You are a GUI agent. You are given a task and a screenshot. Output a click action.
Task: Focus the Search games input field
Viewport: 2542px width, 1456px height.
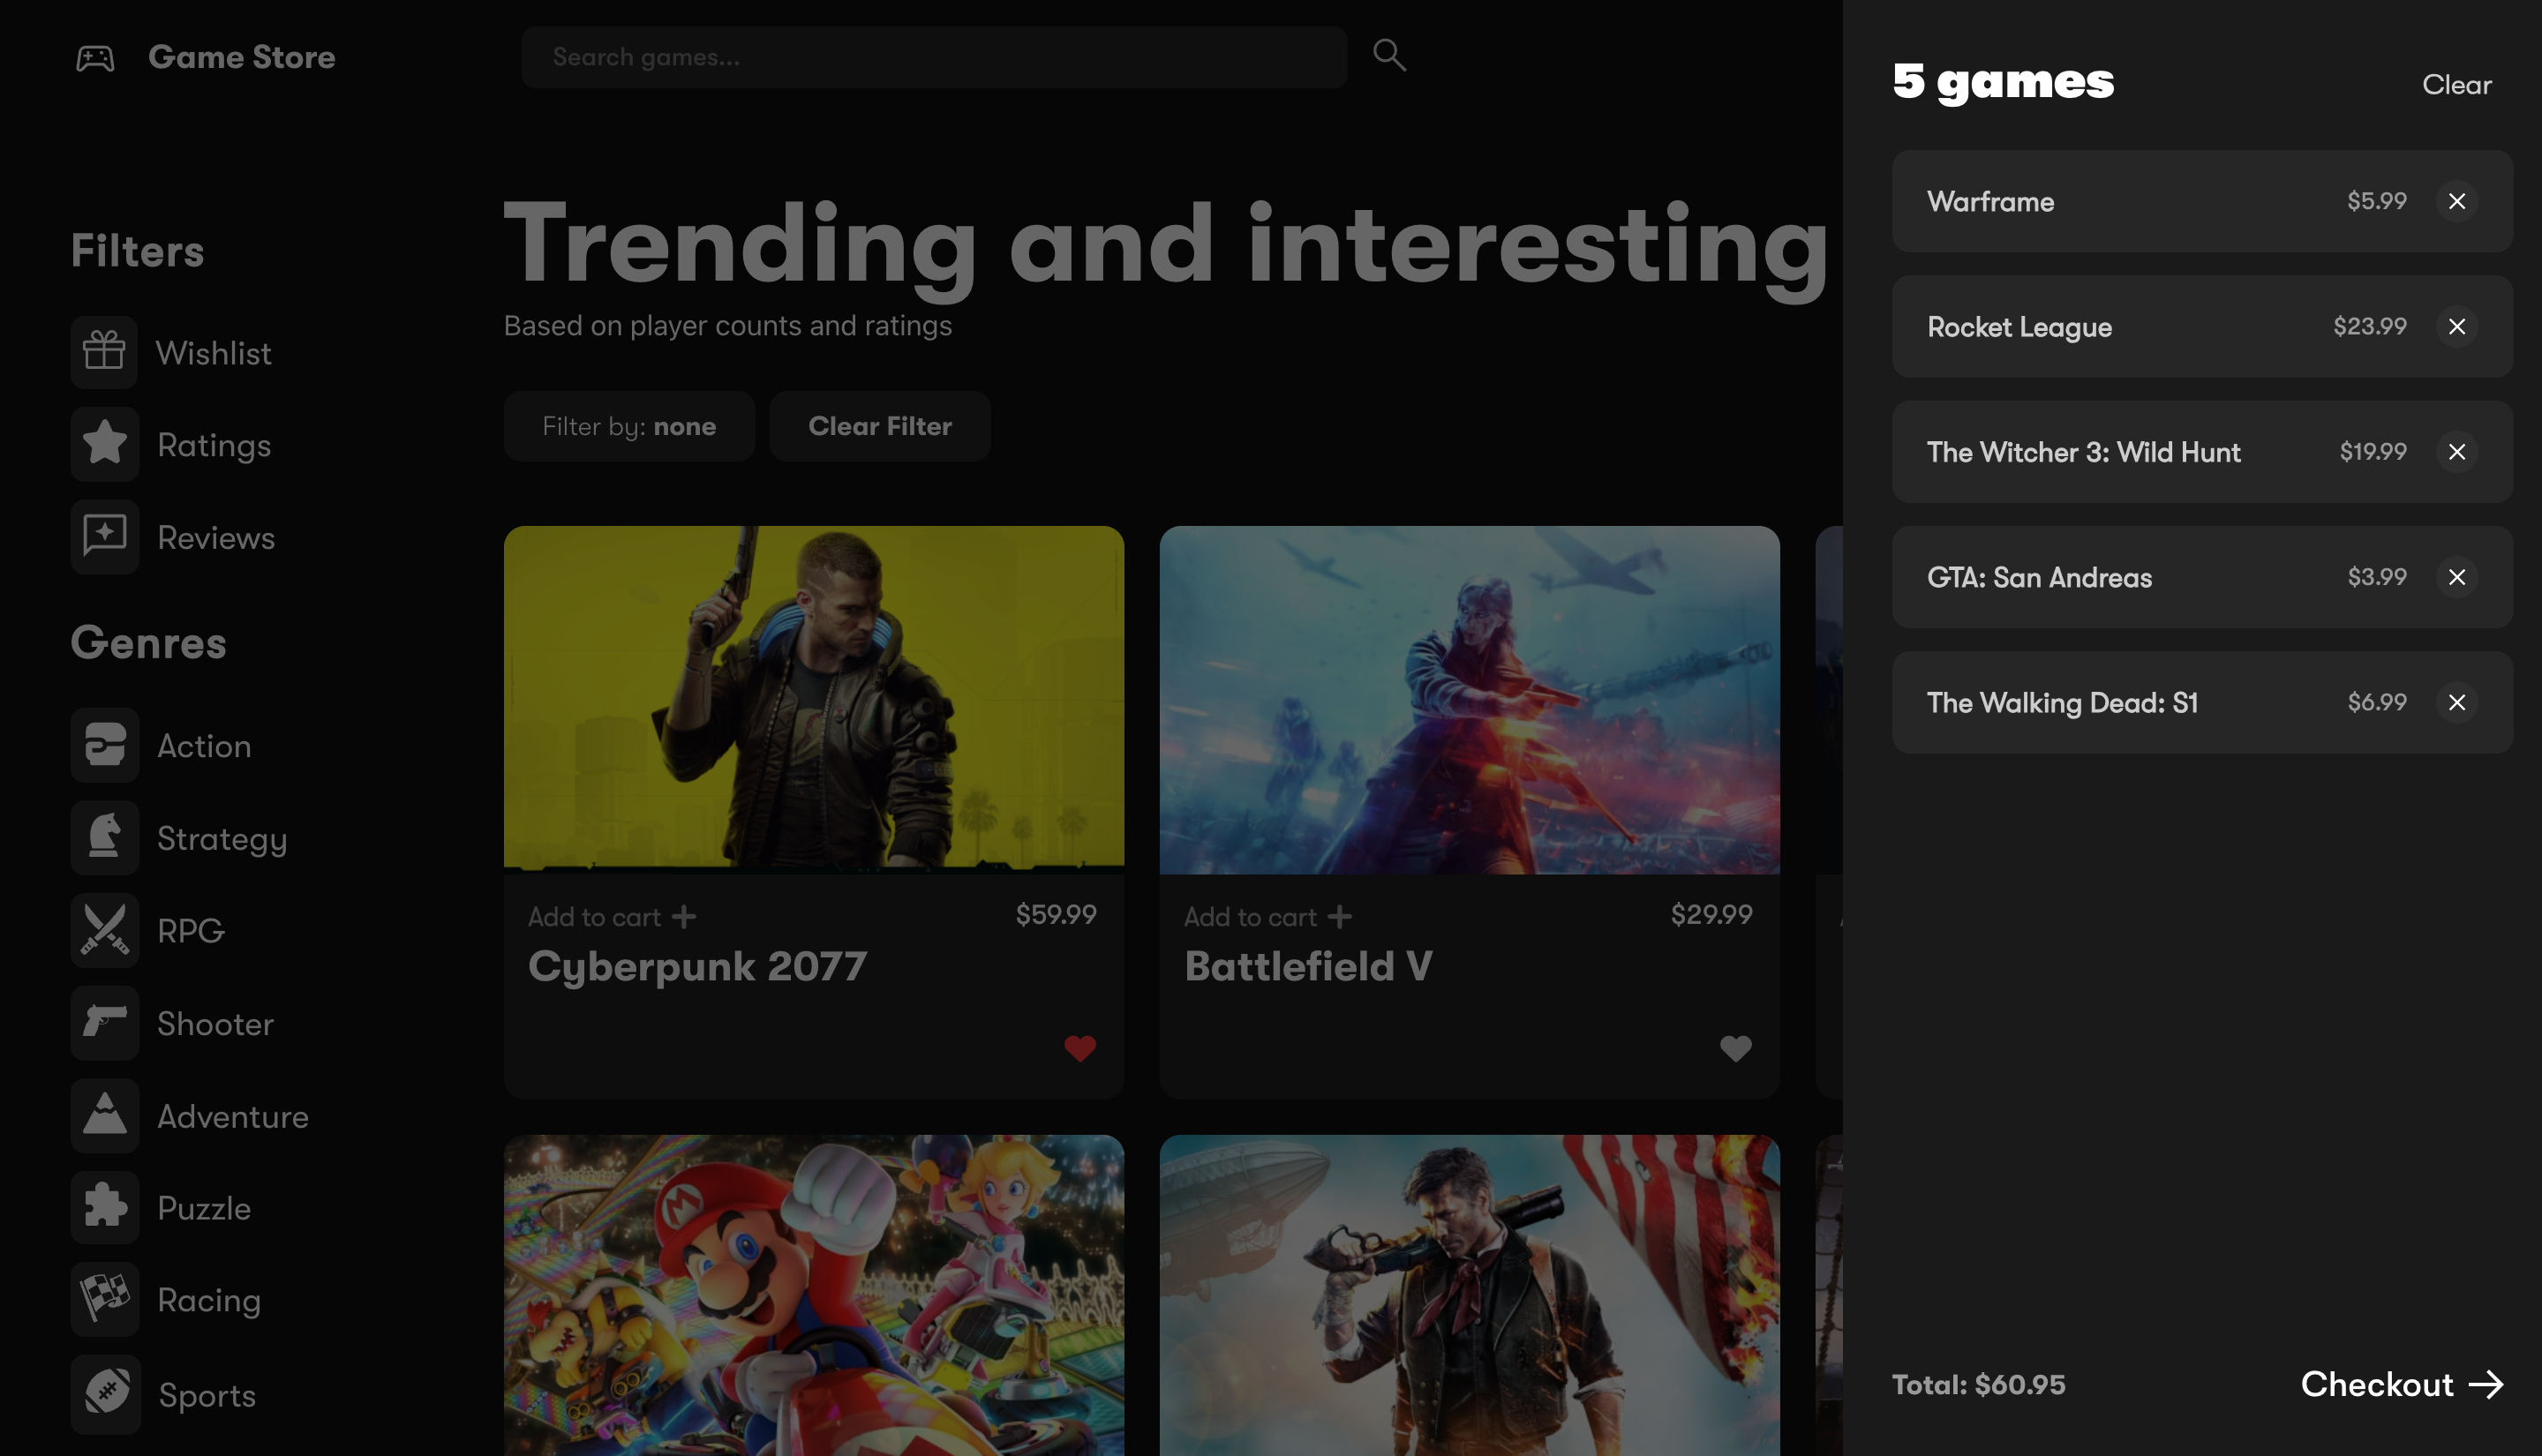pyautogui.click(x=933, y=57)
